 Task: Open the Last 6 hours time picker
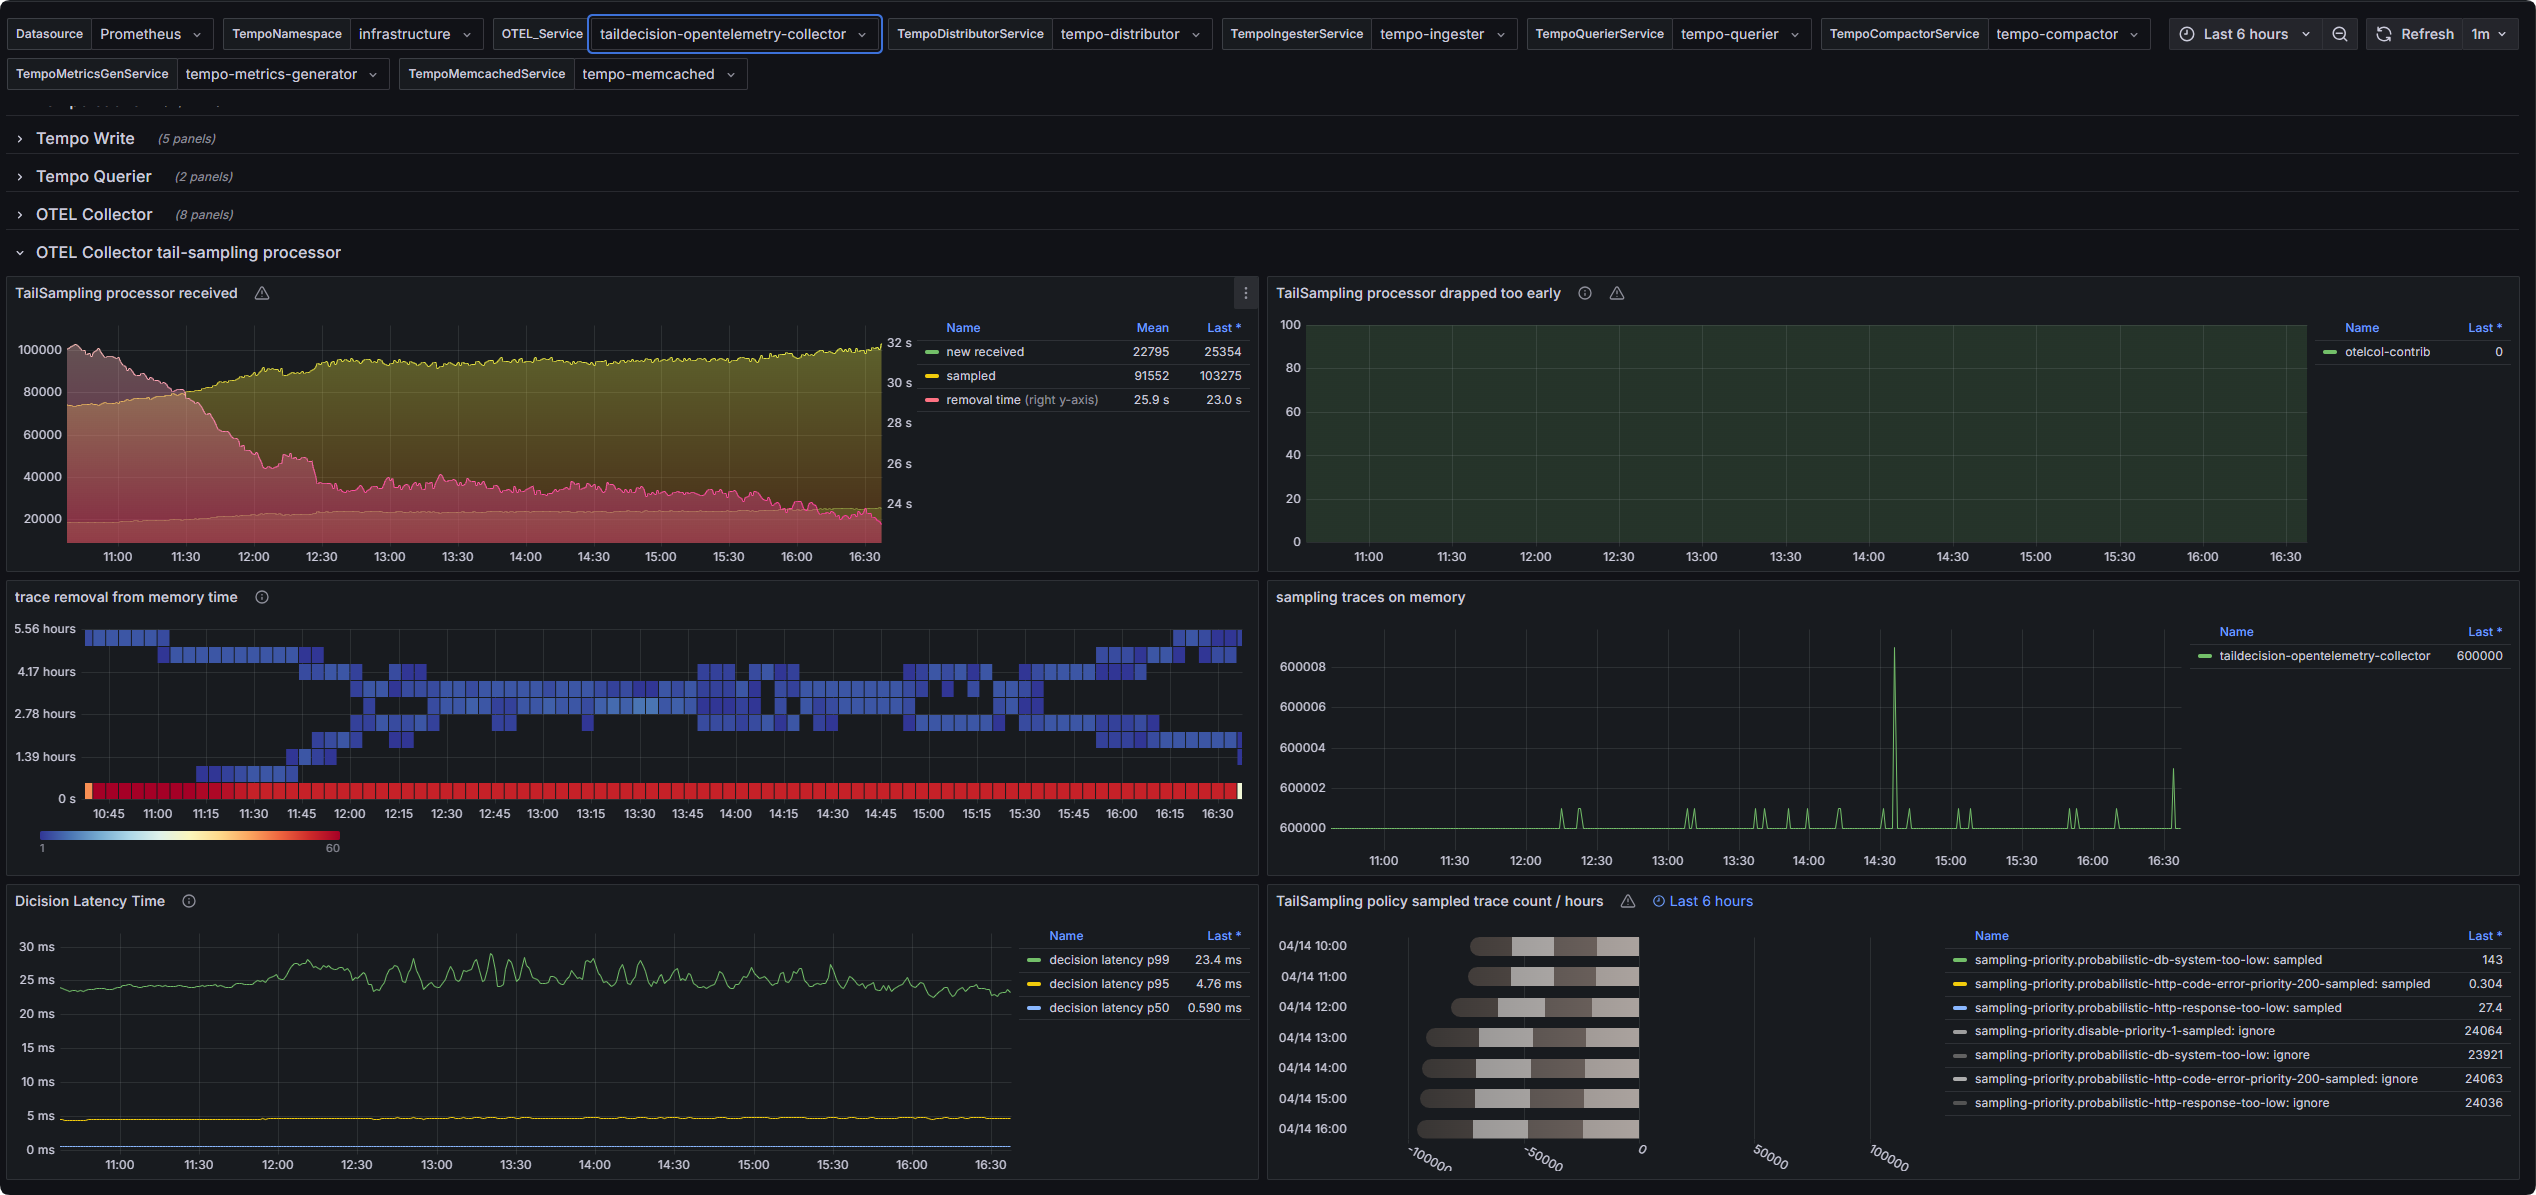coord(2245,34)
